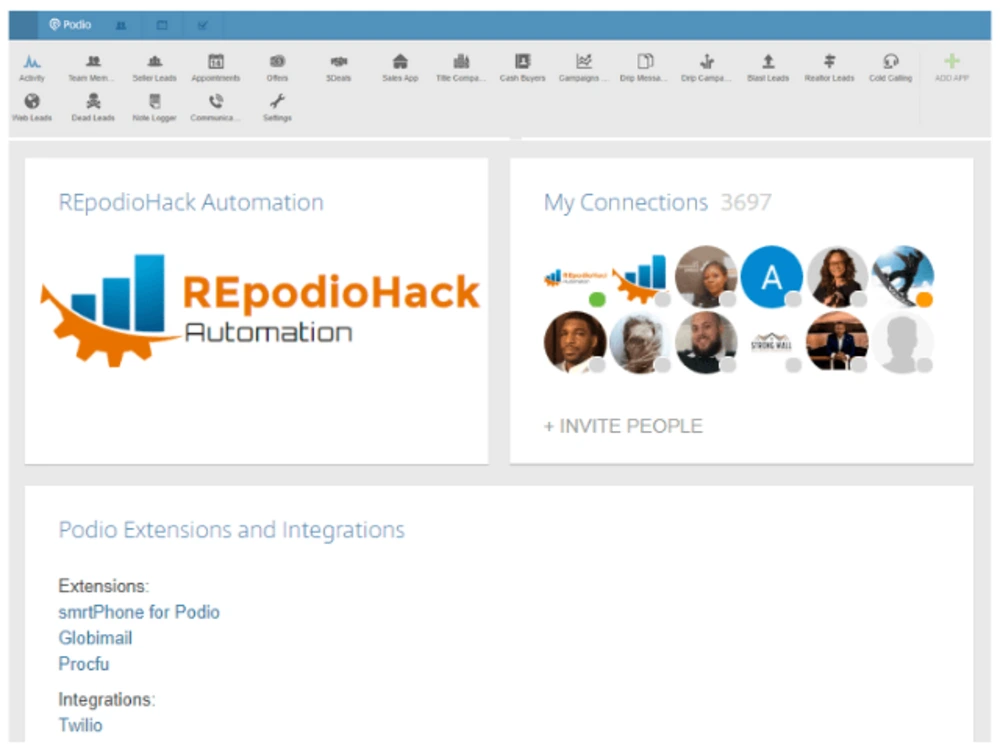Click the Podio Extensions and Integrations heading
Screen dimensions: 1000x750
[x=232, y=530]
